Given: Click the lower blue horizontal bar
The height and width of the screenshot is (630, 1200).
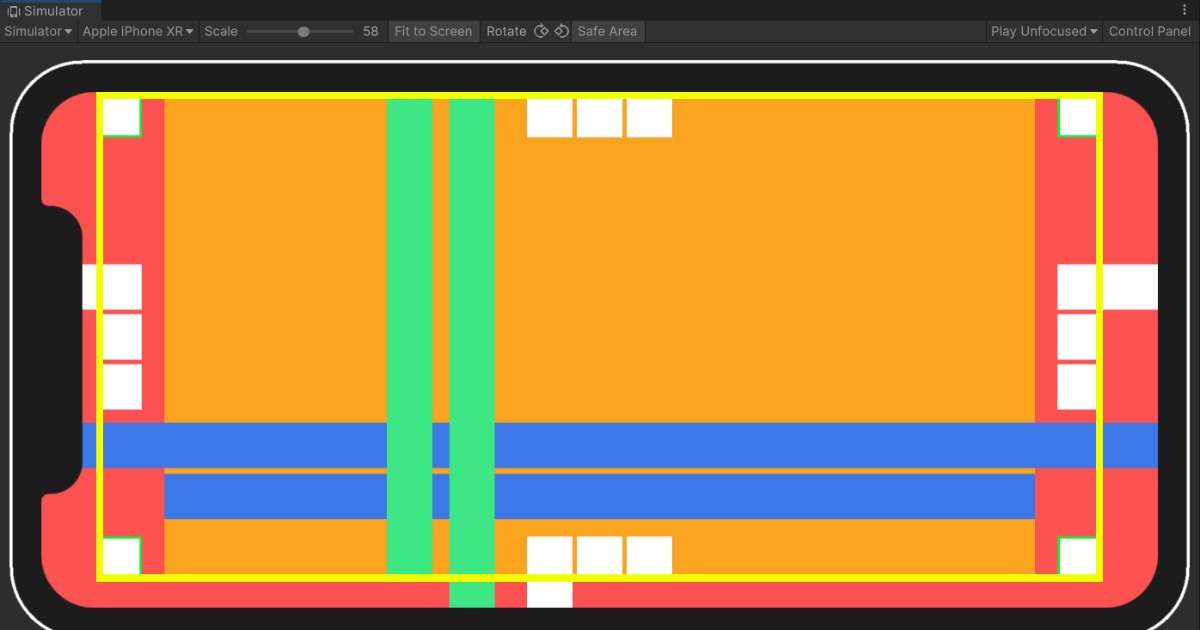Looking at the screenshot, I should click(599, 496).
